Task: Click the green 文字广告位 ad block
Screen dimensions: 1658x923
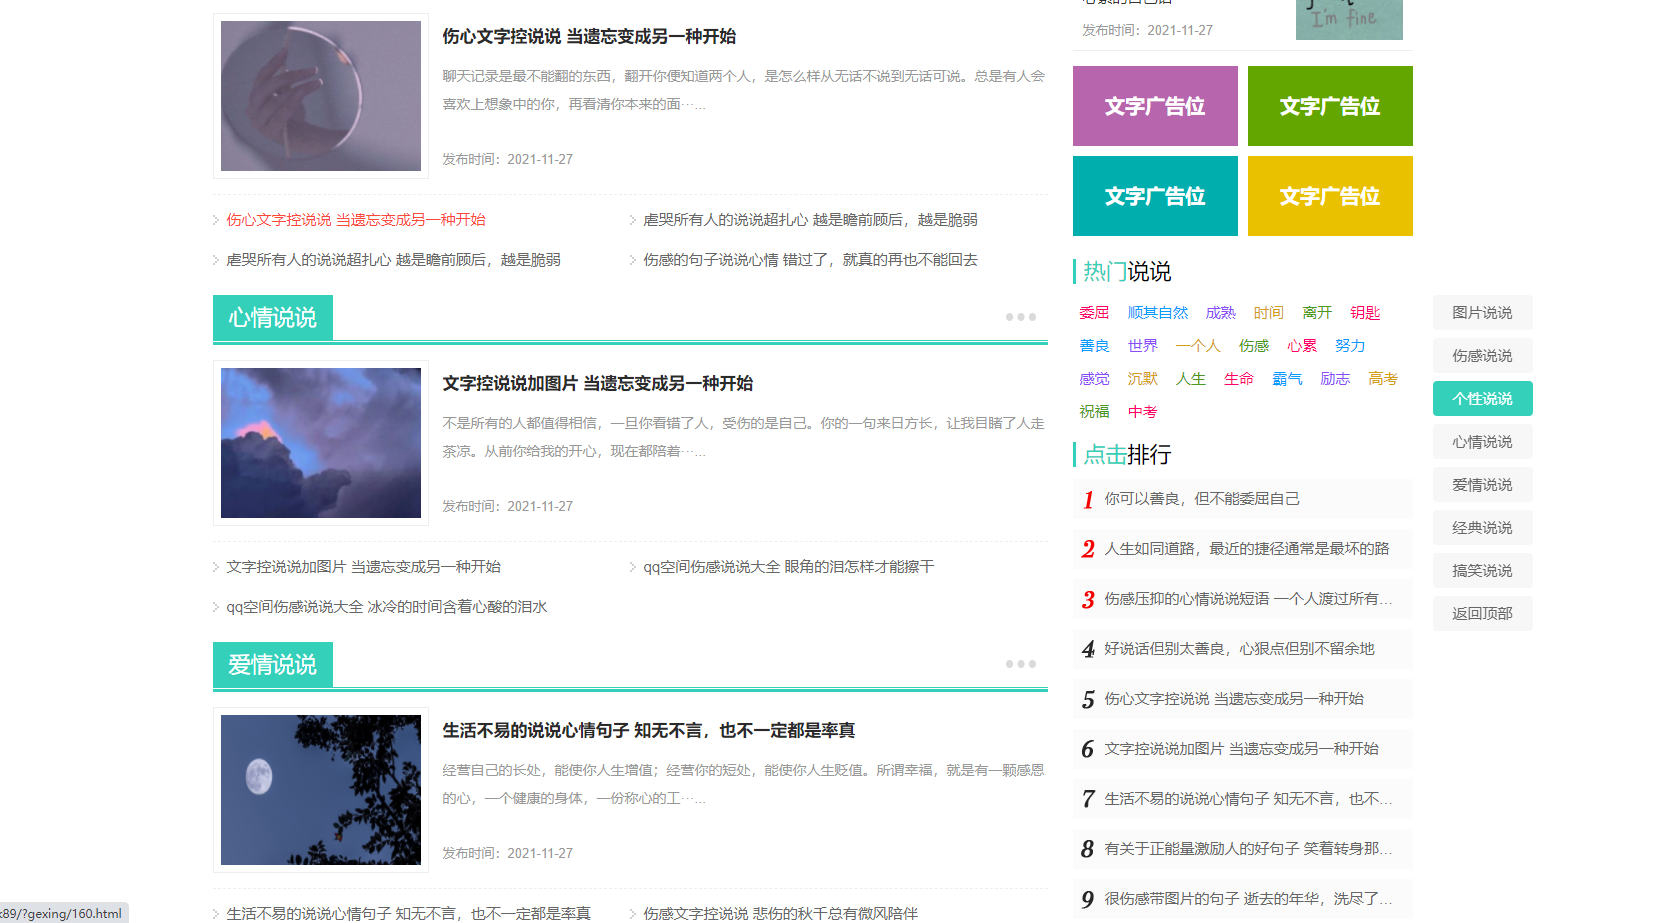Action: tap(1330, 106)
